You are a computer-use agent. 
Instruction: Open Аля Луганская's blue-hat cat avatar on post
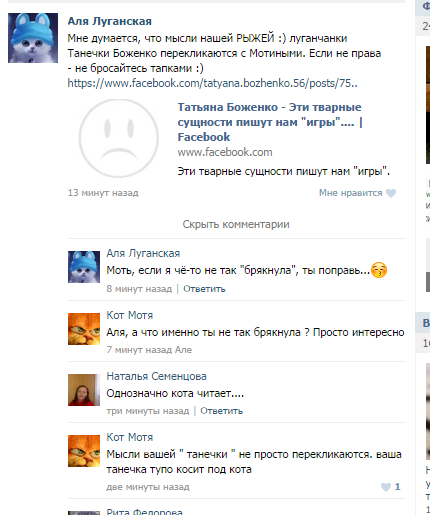[33, 38]
